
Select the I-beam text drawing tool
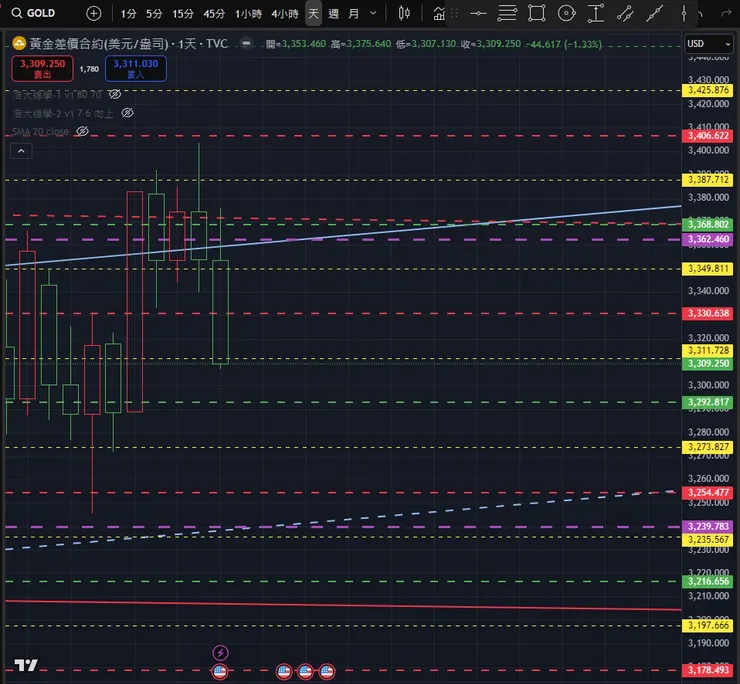pyautogui.click(x=596, y=13)
